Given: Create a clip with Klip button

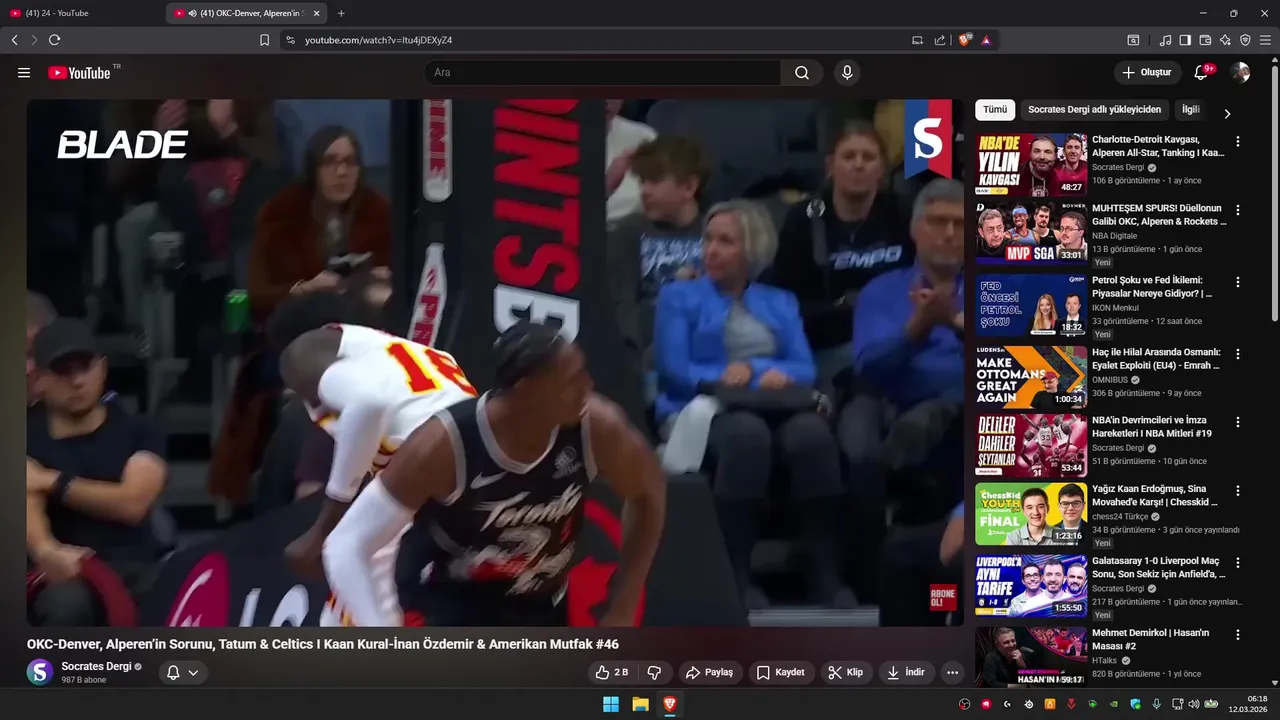Looking at the screenshot, I should click(845, 673).
